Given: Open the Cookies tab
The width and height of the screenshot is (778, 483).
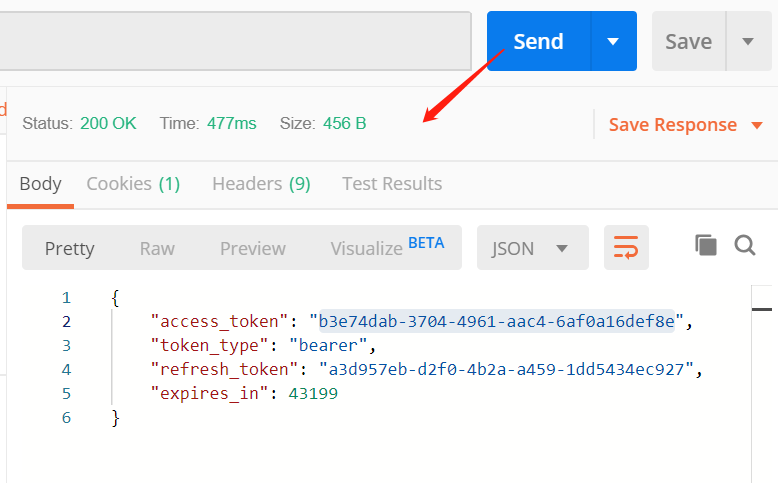Looking at the screenshot, I should point(133,184).
